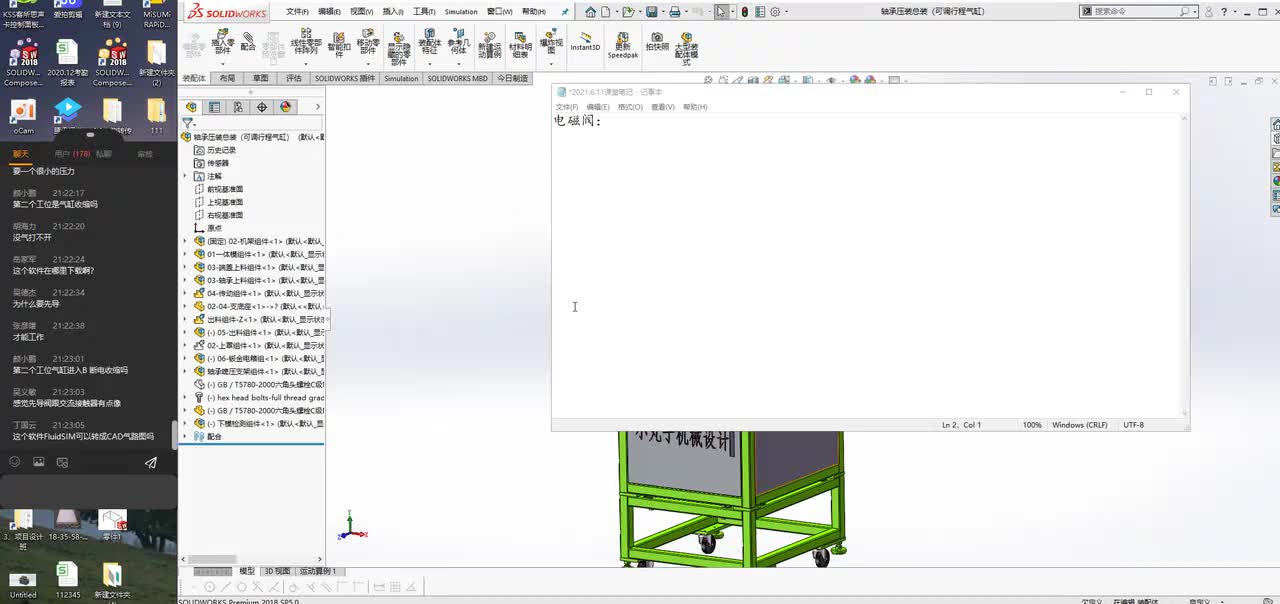Expand the 配合 mates folder at tree bottom
The width and height of the screenshot is (1280, 604).
(185, 436)
